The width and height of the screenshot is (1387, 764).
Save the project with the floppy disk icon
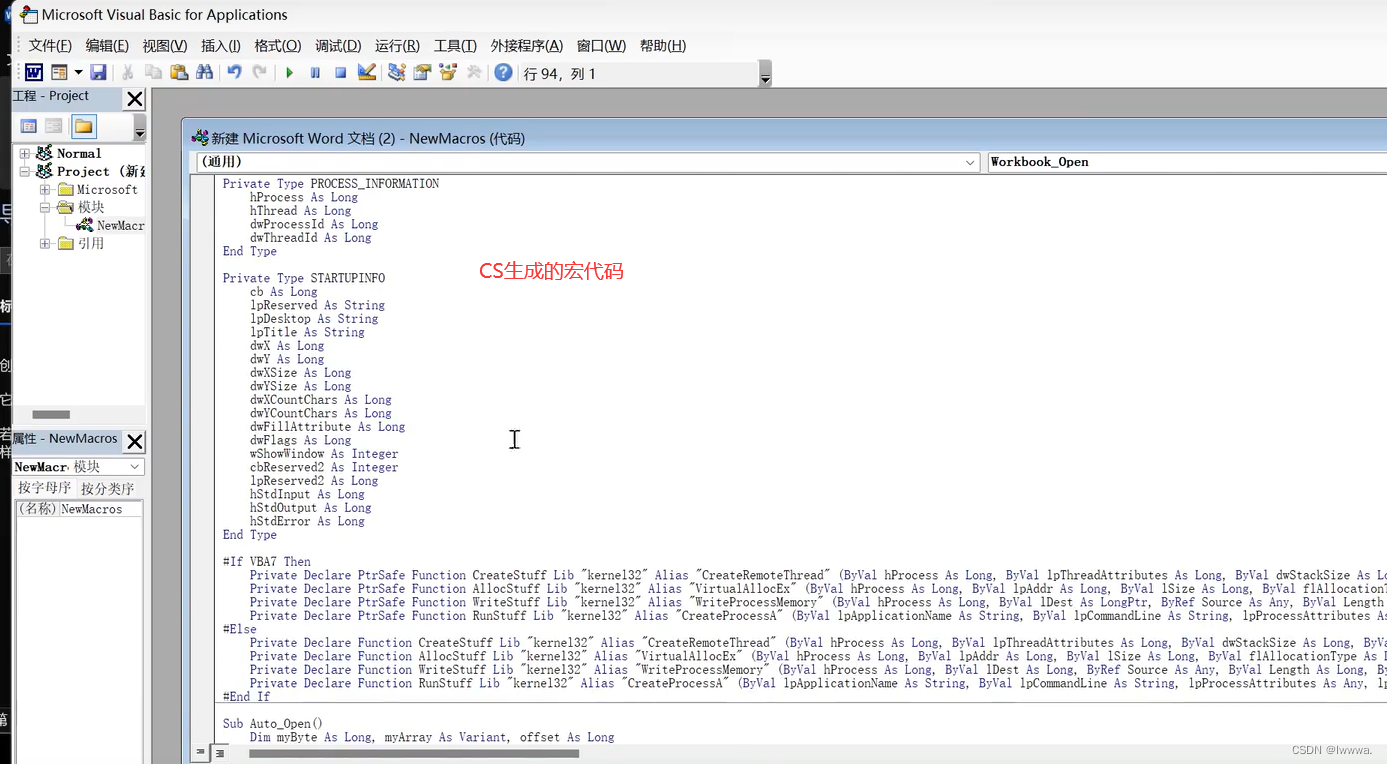coord(98,72)
